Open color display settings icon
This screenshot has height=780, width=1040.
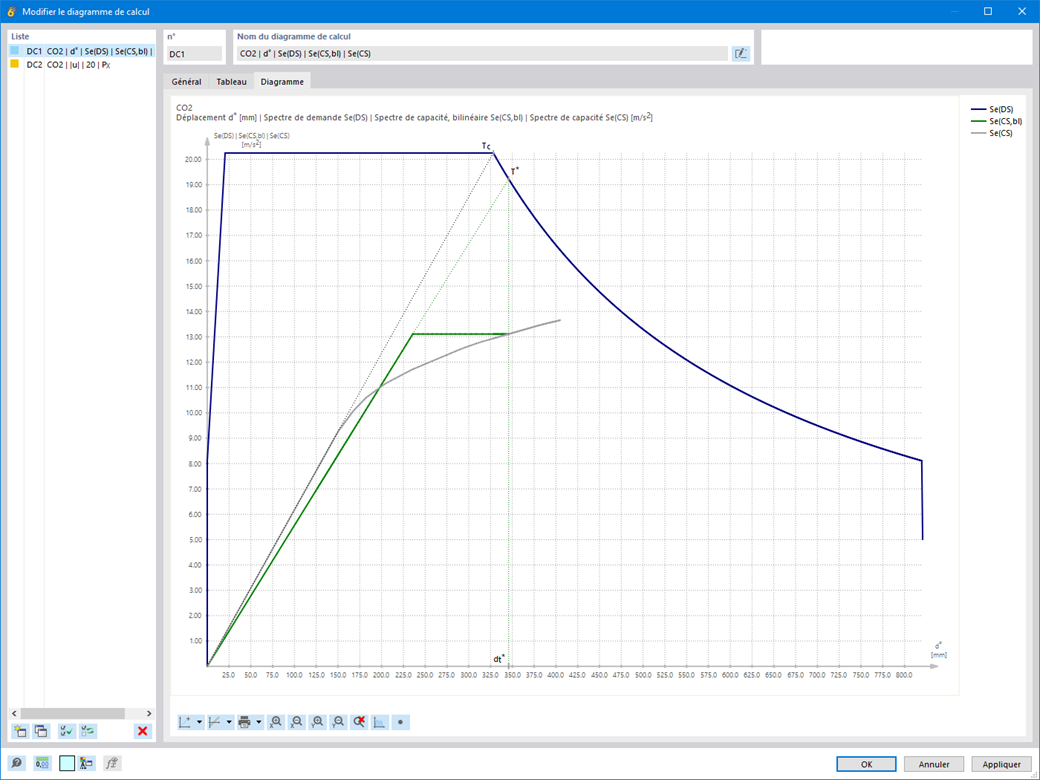point(87,763)
